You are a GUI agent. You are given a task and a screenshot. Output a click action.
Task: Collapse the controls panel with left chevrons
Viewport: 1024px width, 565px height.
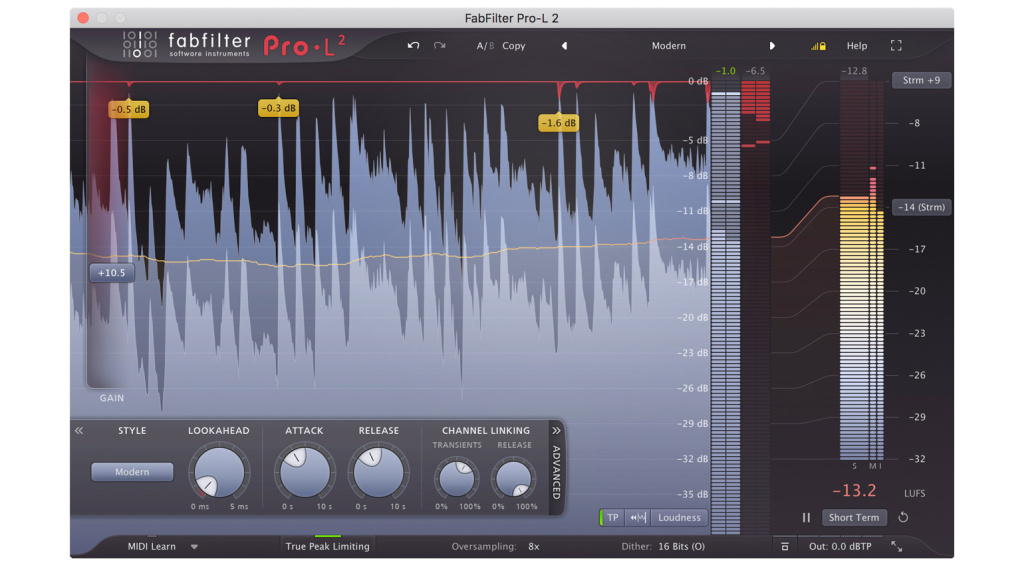(x=79, y=430)
